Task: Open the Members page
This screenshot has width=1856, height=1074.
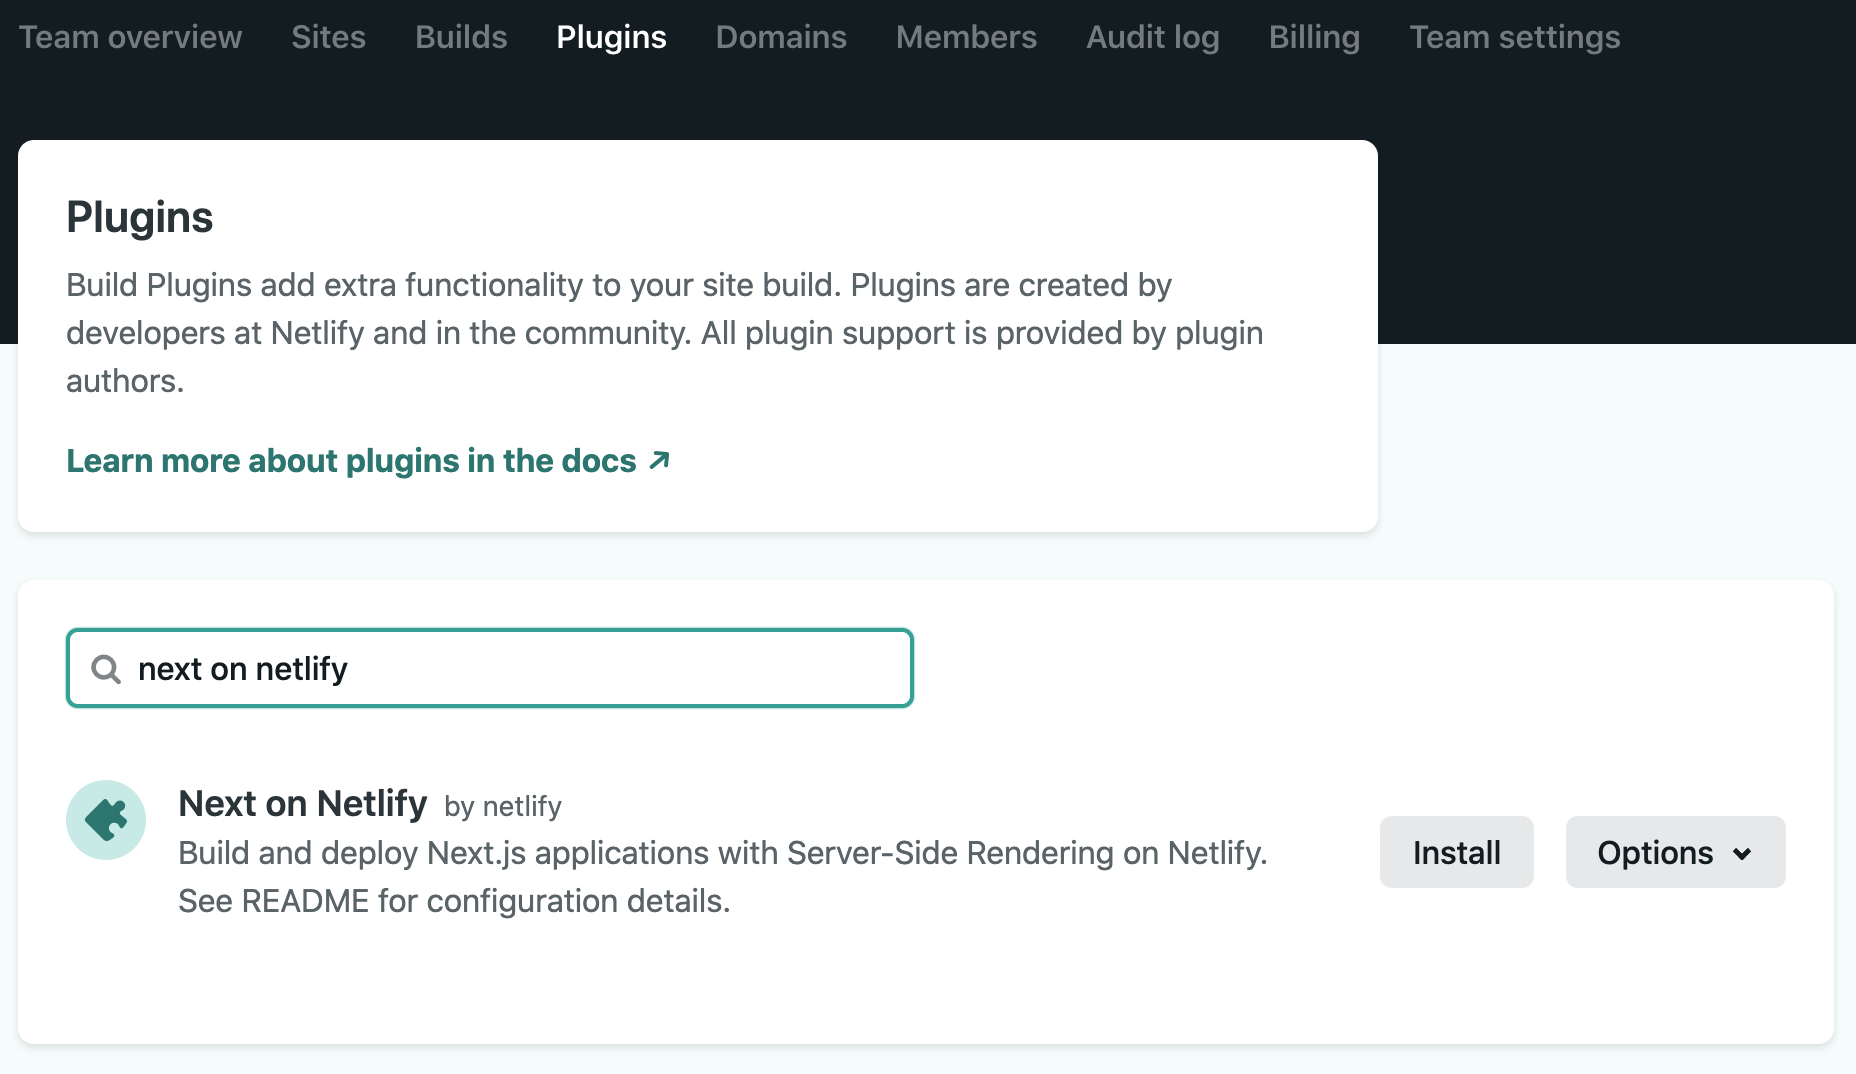Action: [x=965, y=37]
